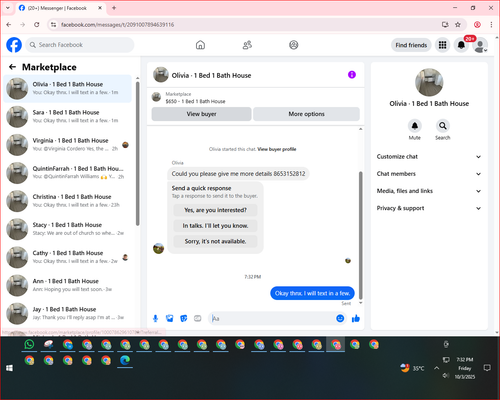Open the QuintinFarrah conversation
500x400 pixels.
(x=68, y=173)
